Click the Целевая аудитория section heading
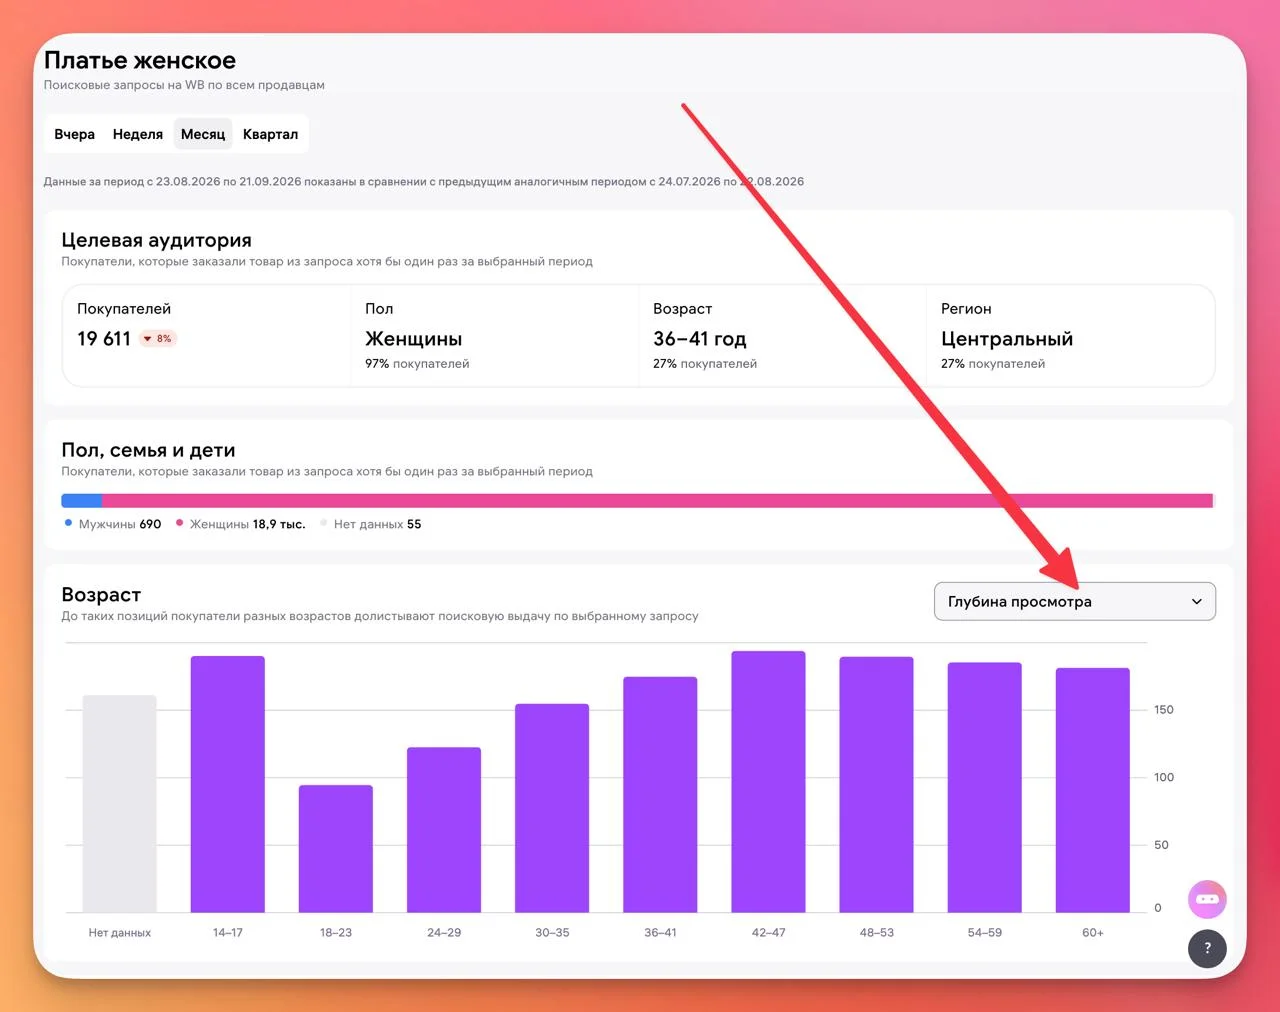 [157, 240]
